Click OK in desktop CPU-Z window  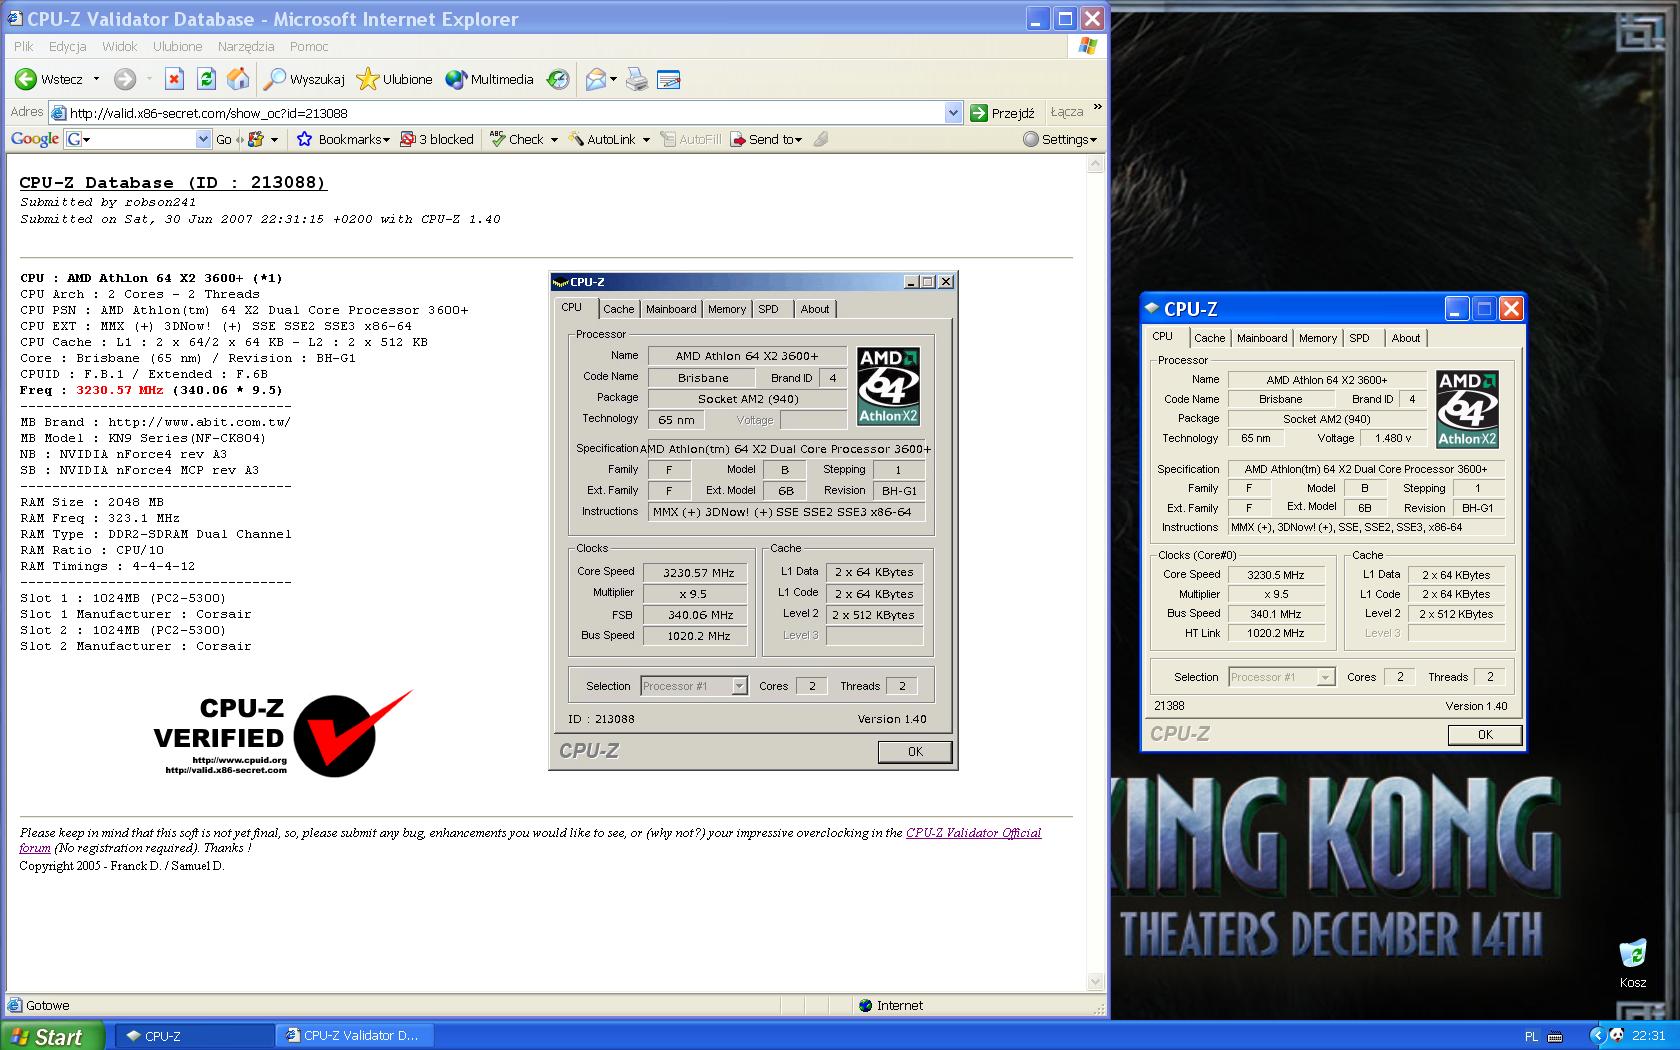tap(1485, 734)
